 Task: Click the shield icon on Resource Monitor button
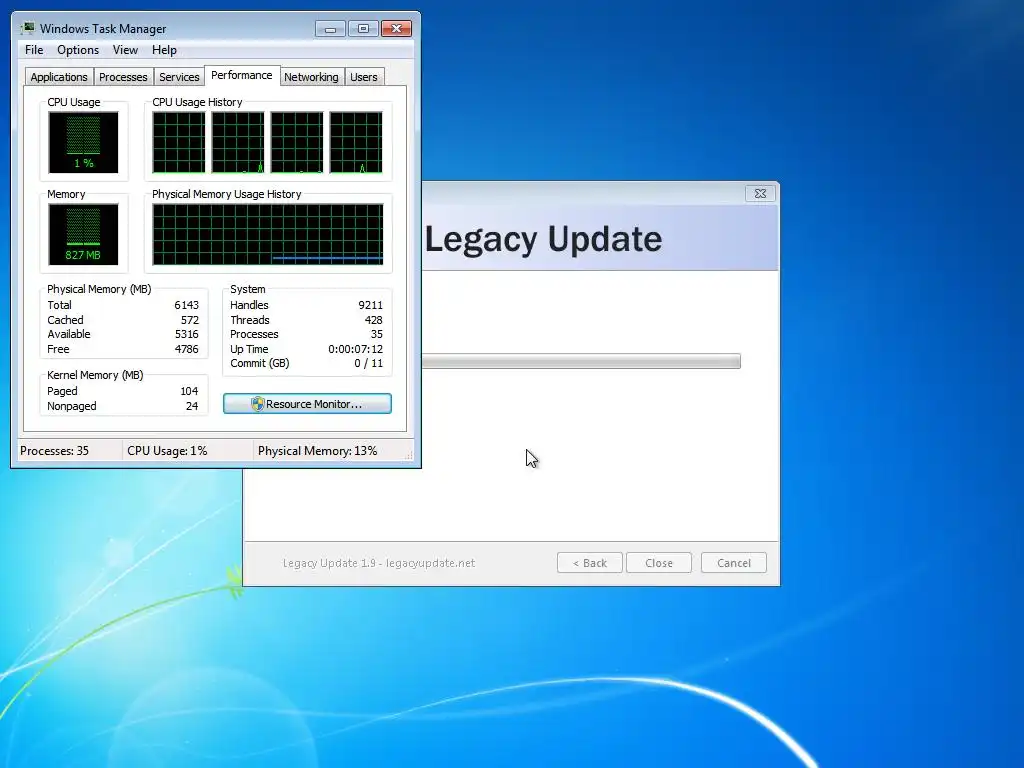[x=257, y=404]
